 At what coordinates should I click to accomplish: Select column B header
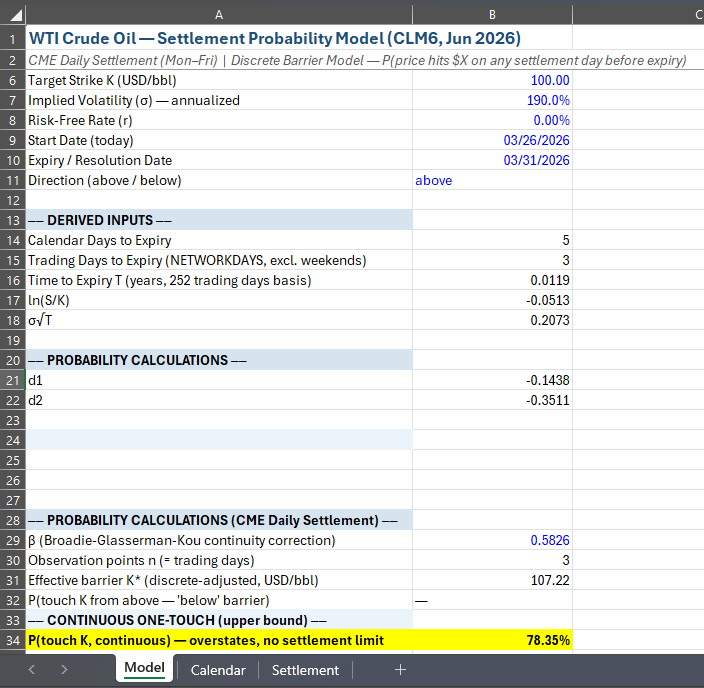click(x=493, y=15)
